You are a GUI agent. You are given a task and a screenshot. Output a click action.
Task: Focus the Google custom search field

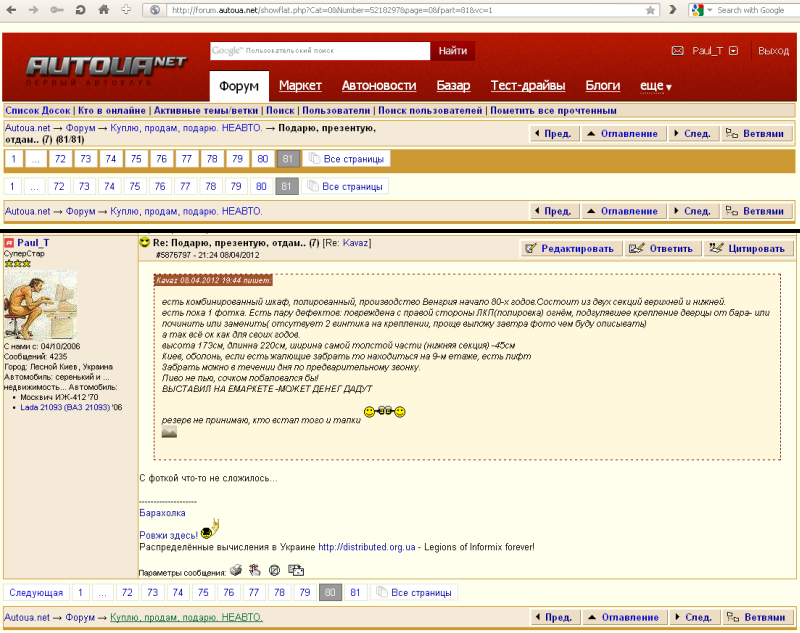320,51
